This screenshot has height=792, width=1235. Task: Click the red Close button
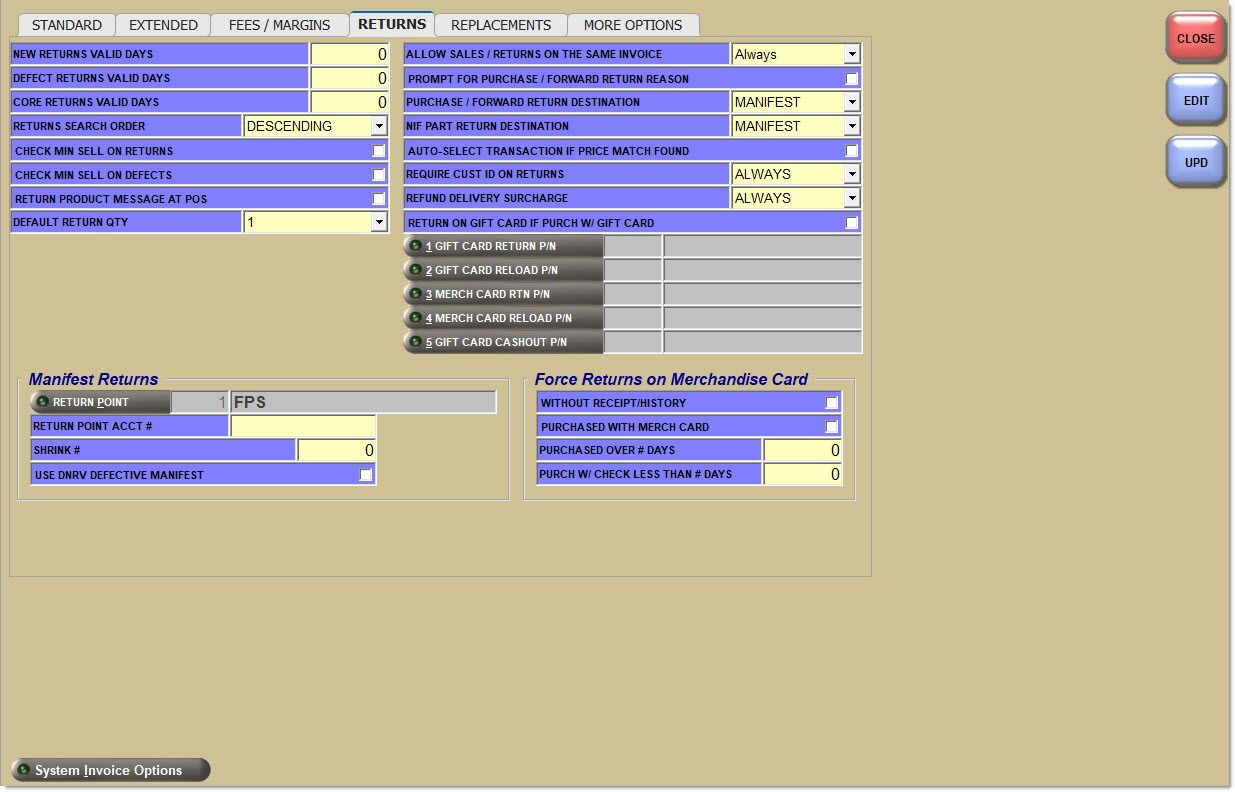click(1195, 39)
